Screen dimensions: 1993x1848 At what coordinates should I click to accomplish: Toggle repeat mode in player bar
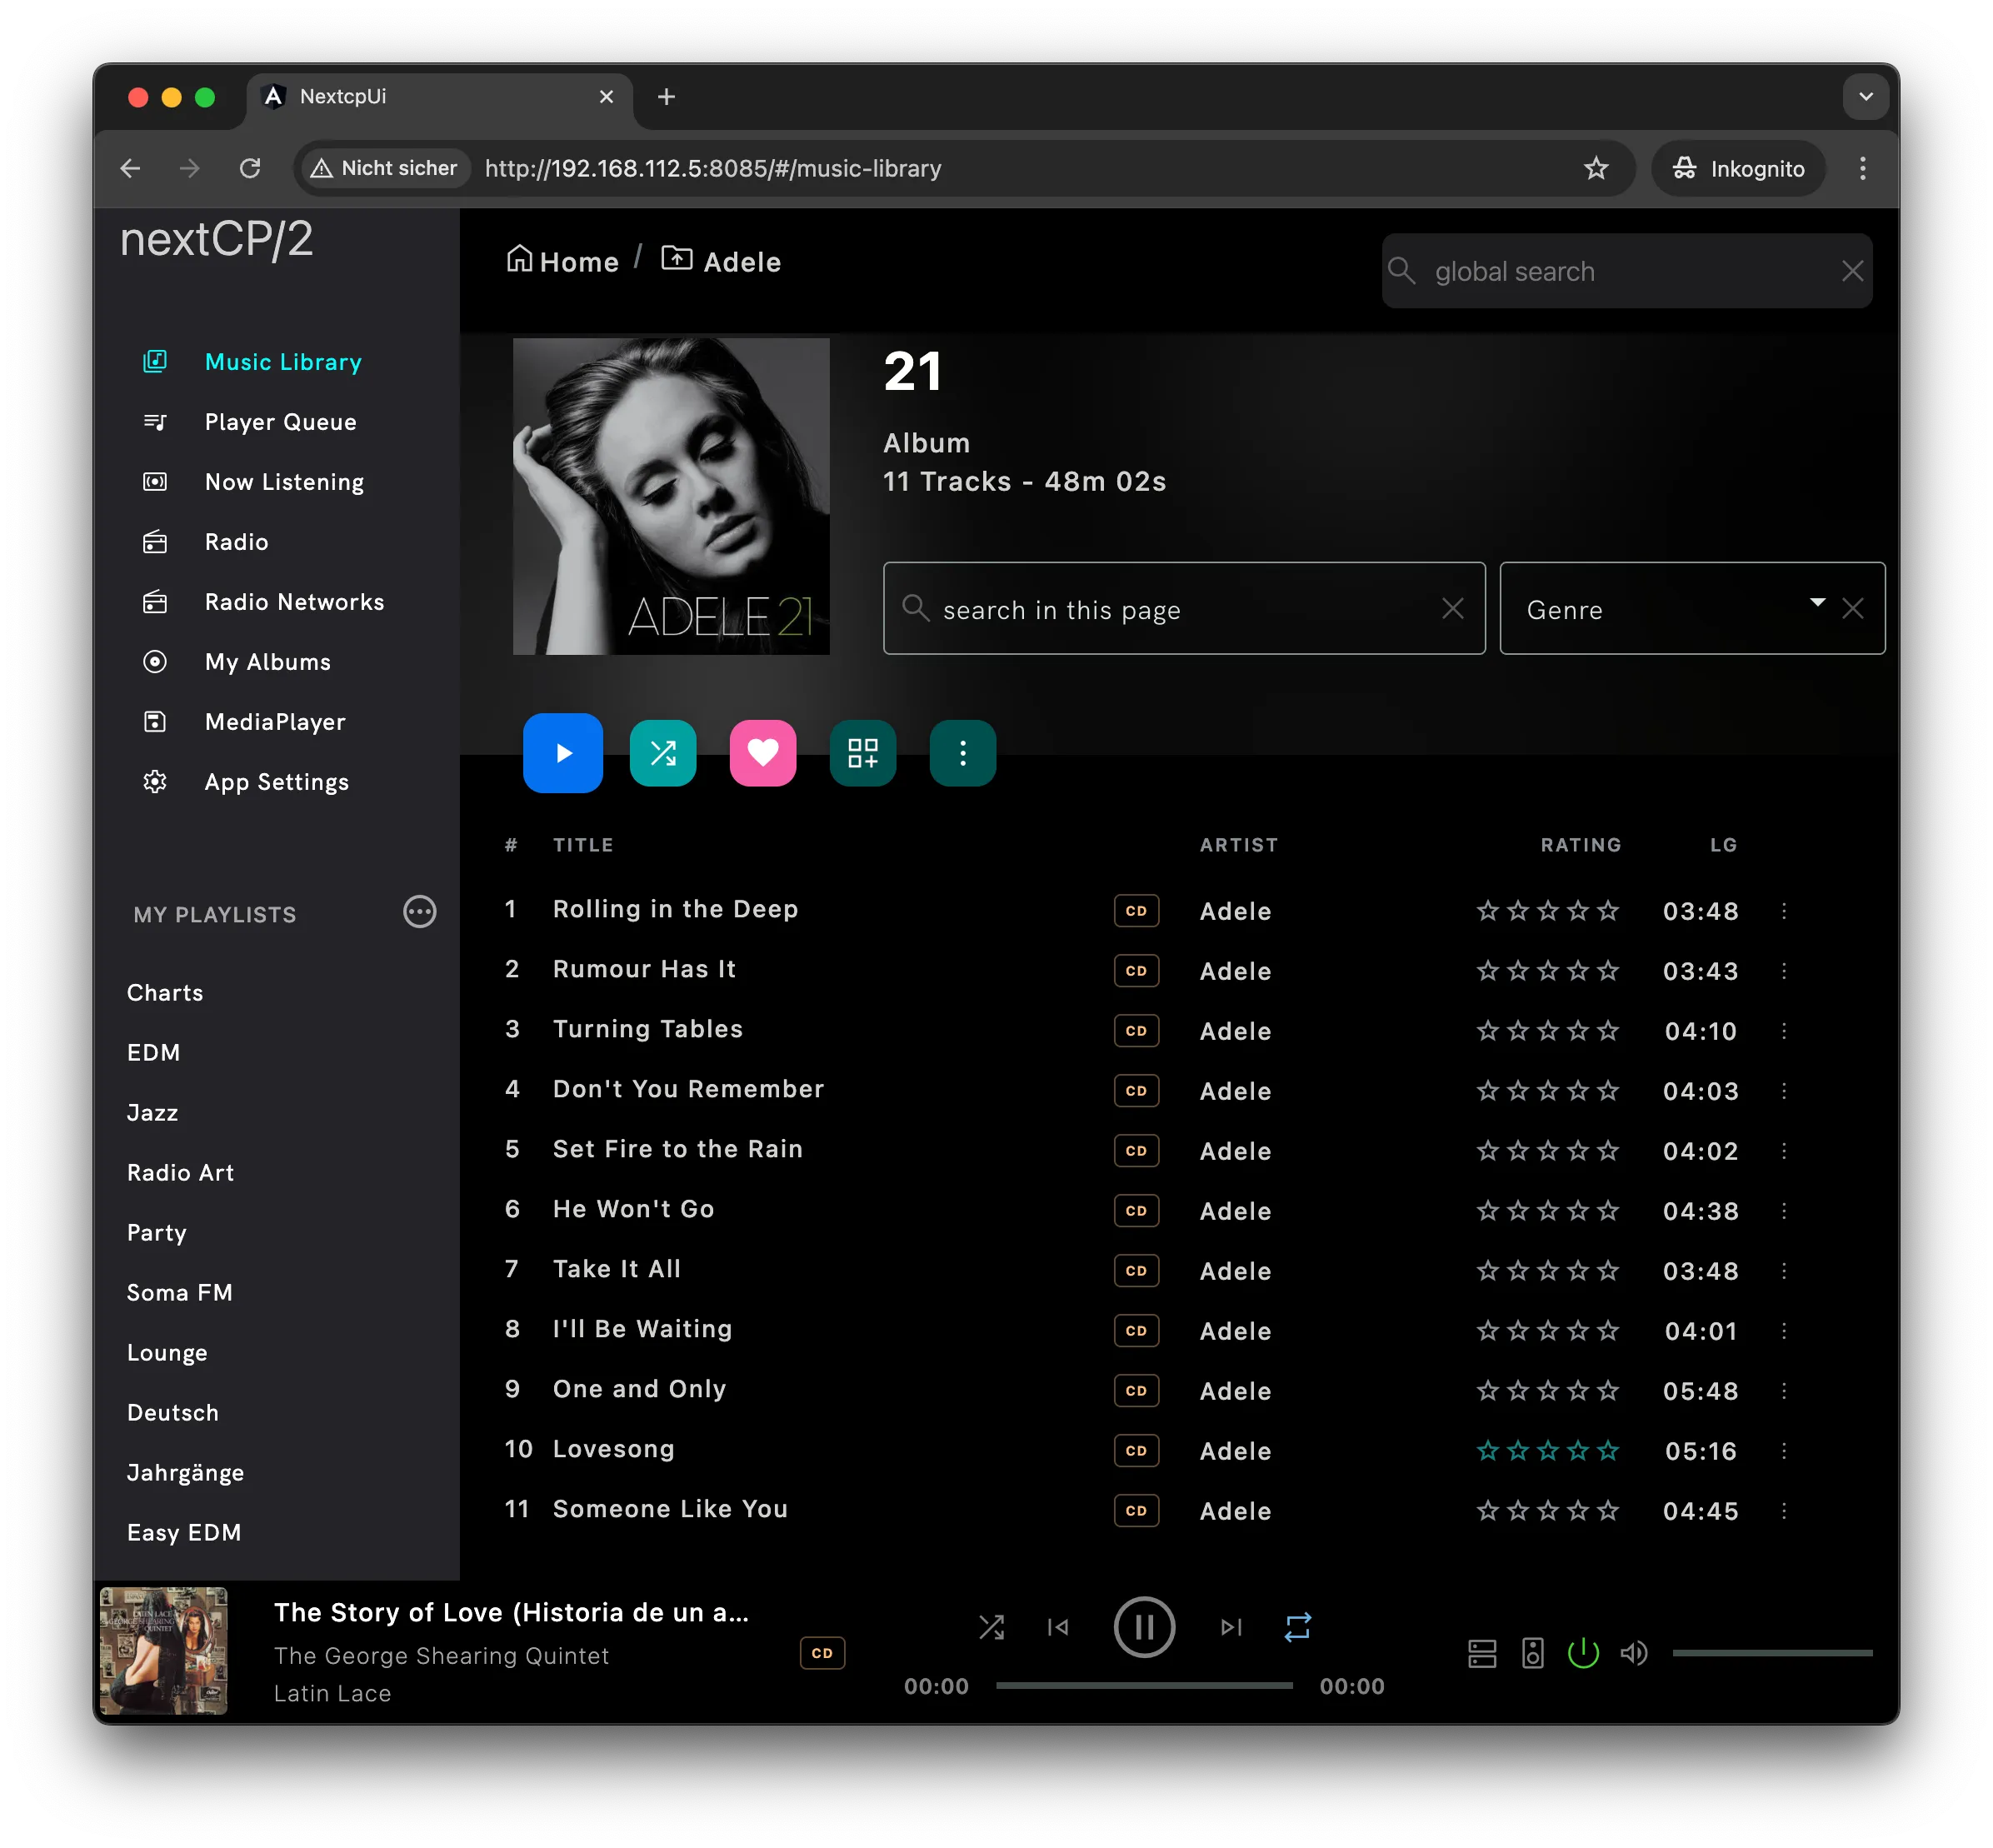(1298, 1628)
